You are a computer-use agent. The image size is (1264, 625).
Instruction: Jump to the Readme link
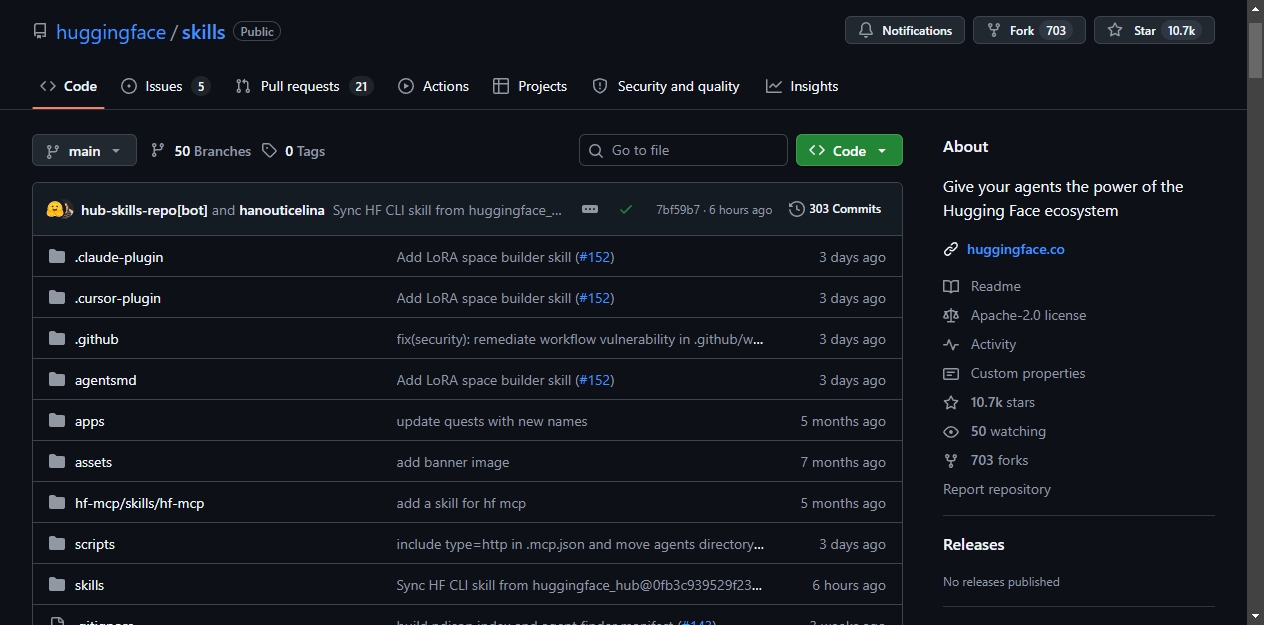point(996,286)
